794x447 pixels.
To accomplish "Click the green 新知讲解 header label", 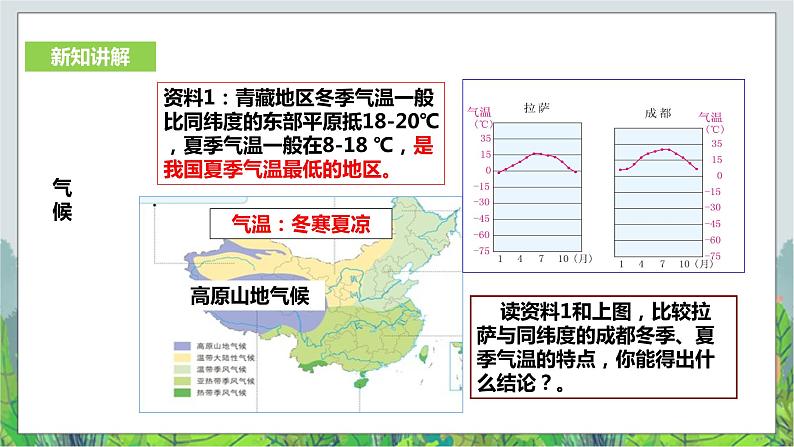I will tap(90, 57).
